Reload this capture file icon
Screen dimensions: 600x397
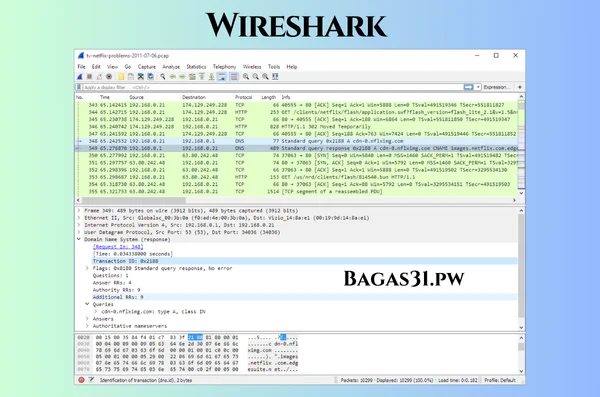[x=151, y=77]
